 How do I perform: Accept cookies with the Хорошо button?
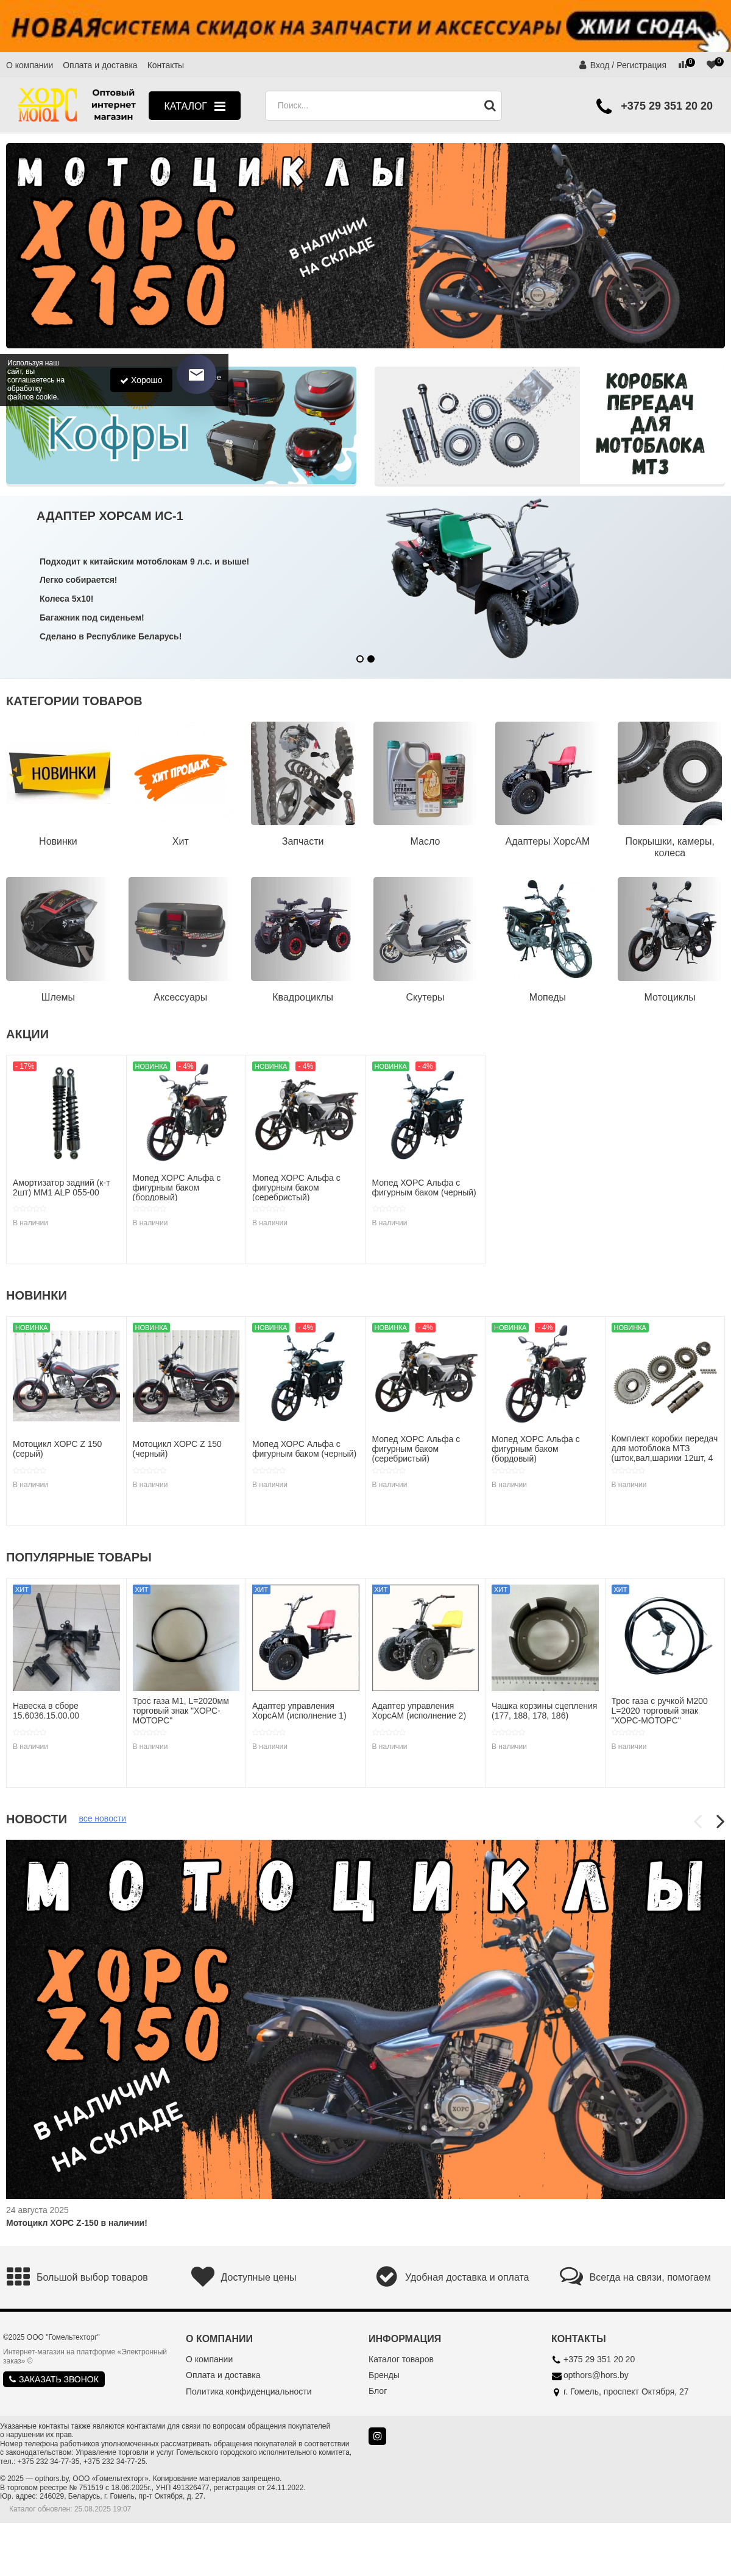(141, 380)
